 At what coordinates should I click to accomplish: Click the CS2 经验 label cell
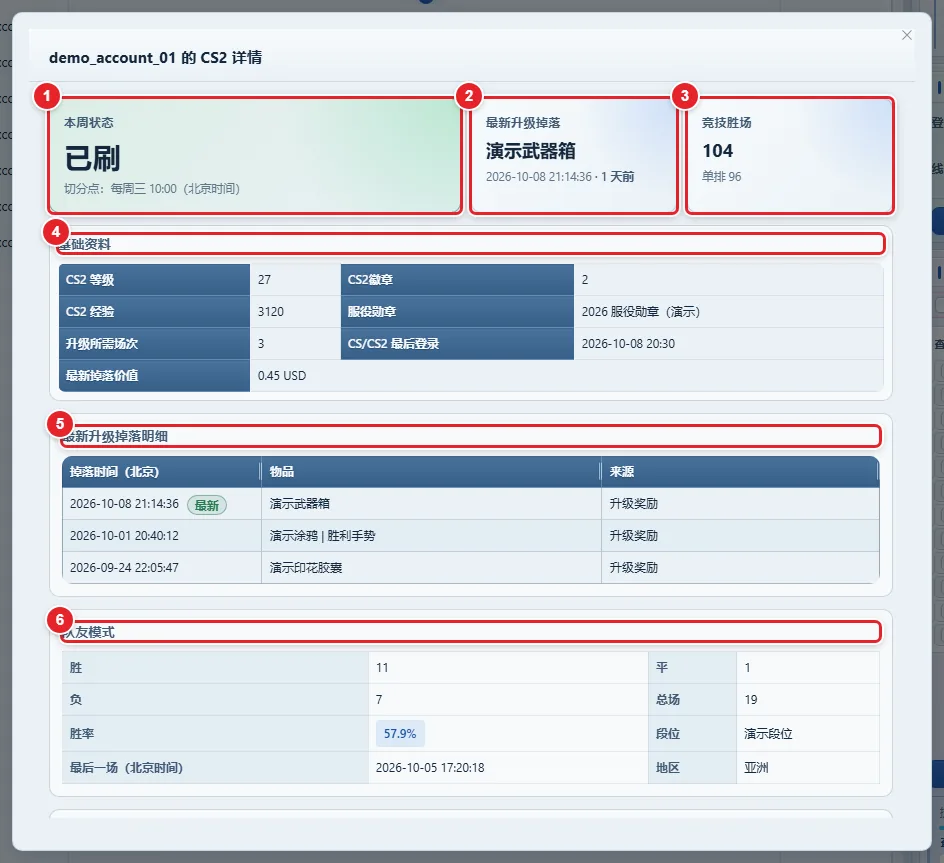pos(154,312)
